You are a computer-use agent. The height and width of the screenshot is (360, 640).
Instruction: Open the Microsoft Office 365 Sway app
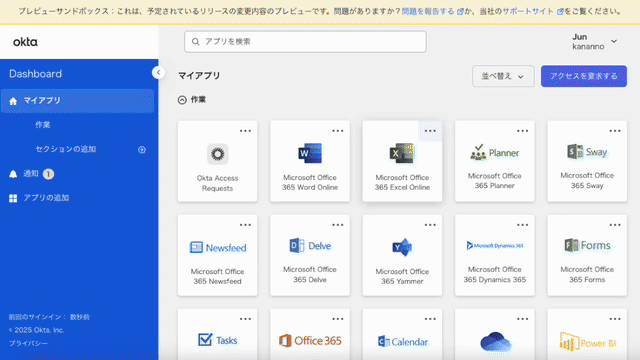[x=587, y=161]
